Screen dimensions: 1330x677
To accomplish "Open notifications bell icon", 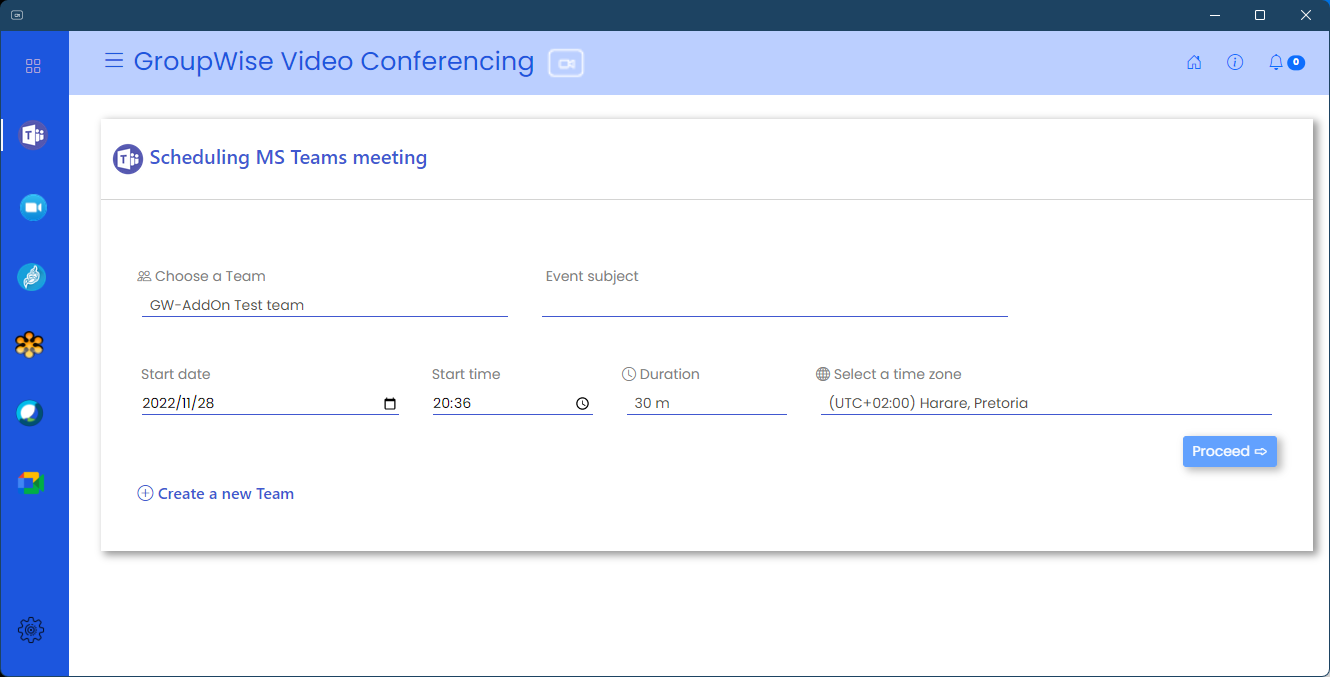I will [1276, 62].
